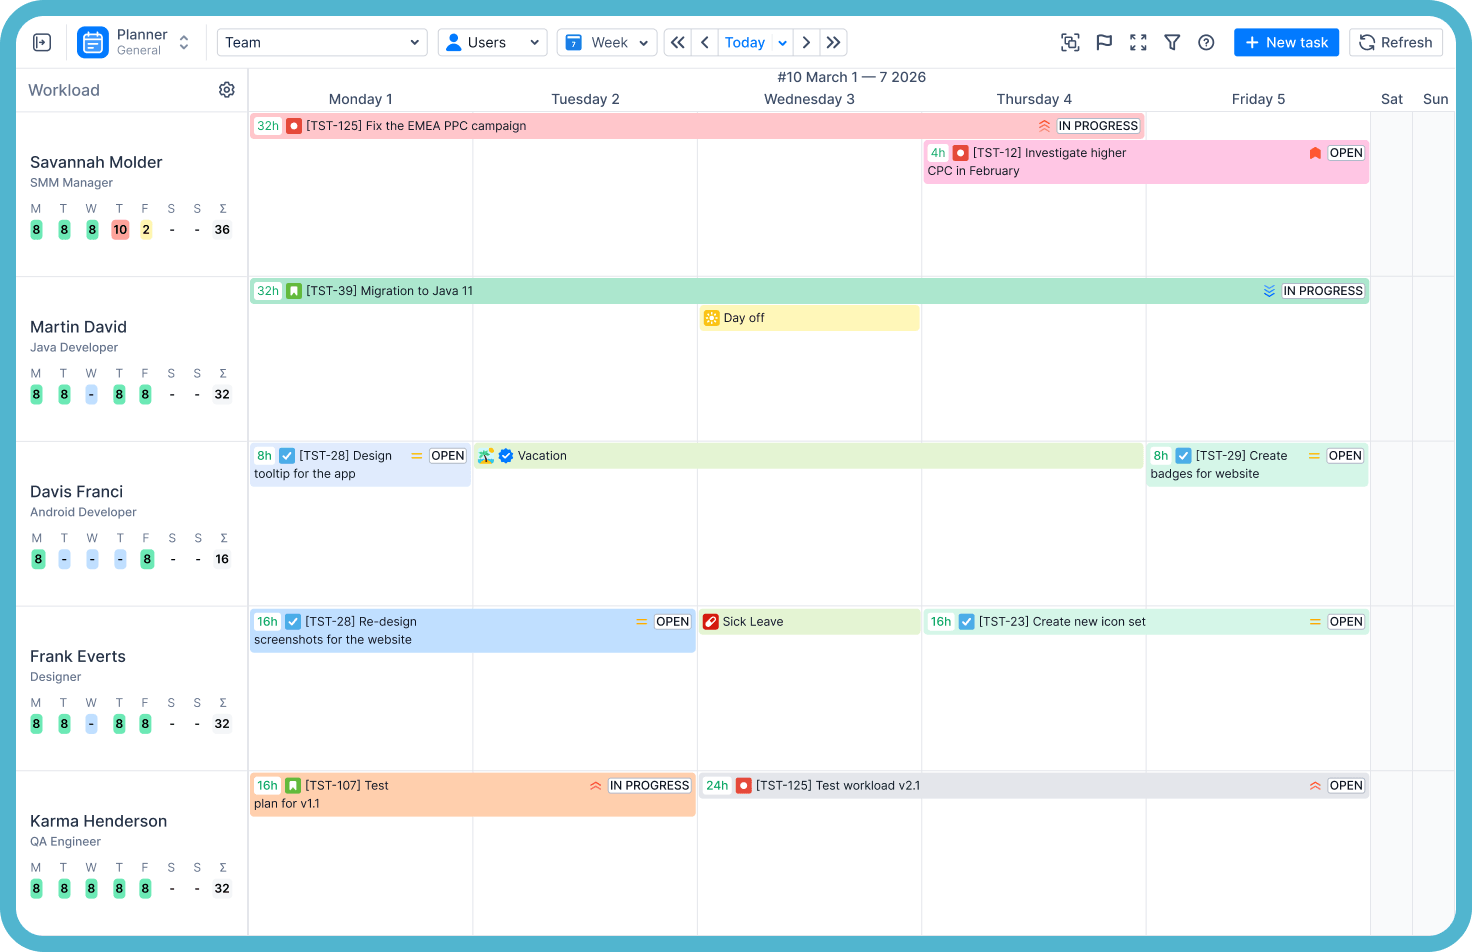Click OPEN status on TST-12 task
The width and height of the screenshot is (1472, 952).
(x=1346, y=153)
